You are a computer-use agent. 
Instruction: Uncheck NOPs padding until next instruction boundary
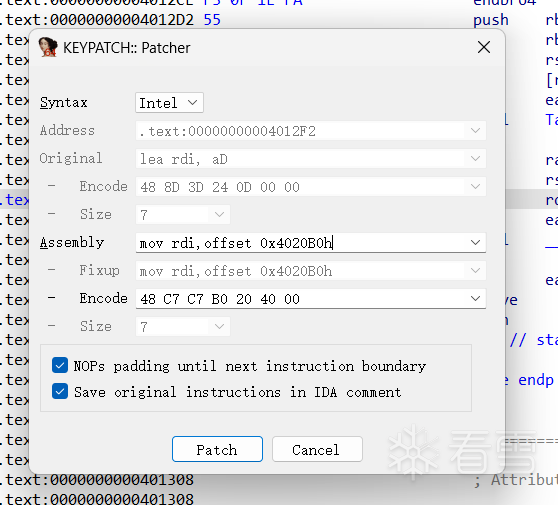pyautogui.click(x=60, y=365)
